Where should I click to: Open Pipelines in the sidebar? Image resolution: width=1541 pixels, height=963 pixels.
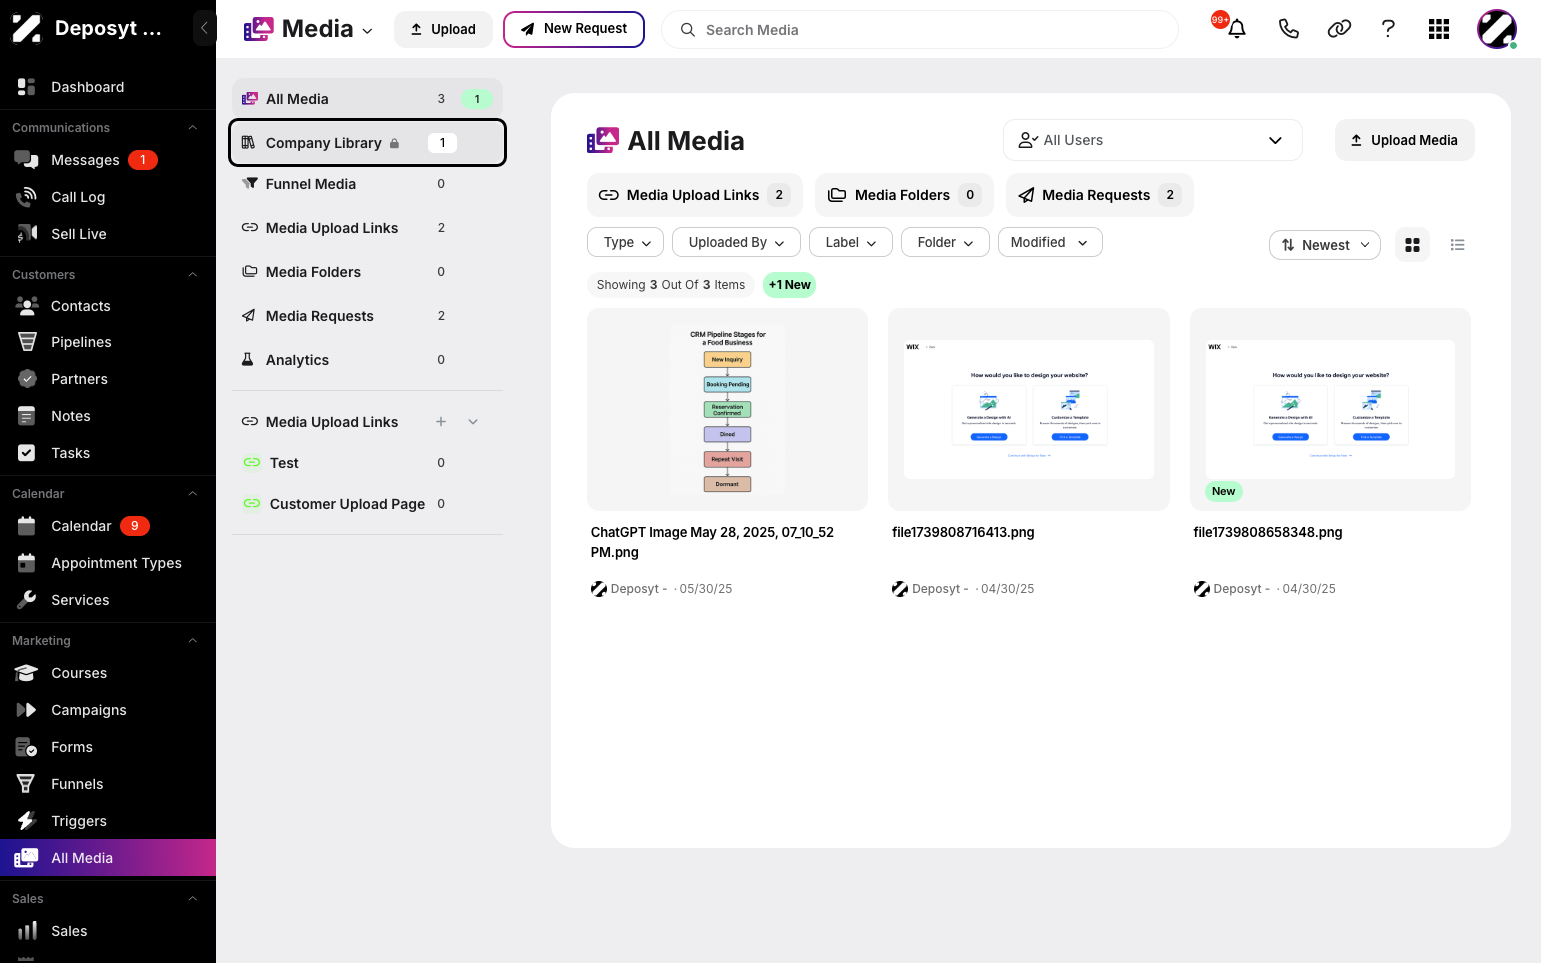(x=108, y=342)
